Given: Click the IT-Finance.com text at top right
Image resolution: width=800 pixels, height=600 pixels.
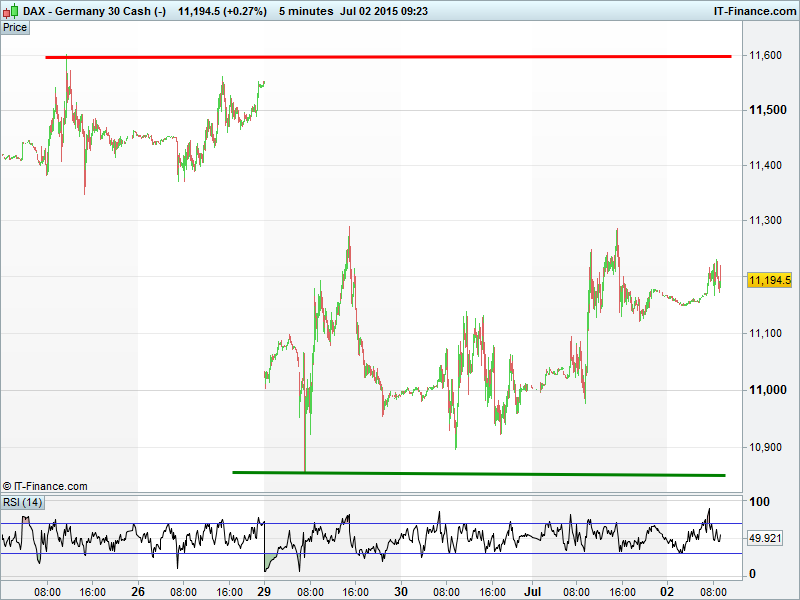Looking at the screenshot, I should pyautogui.click(x=752, y=10).
